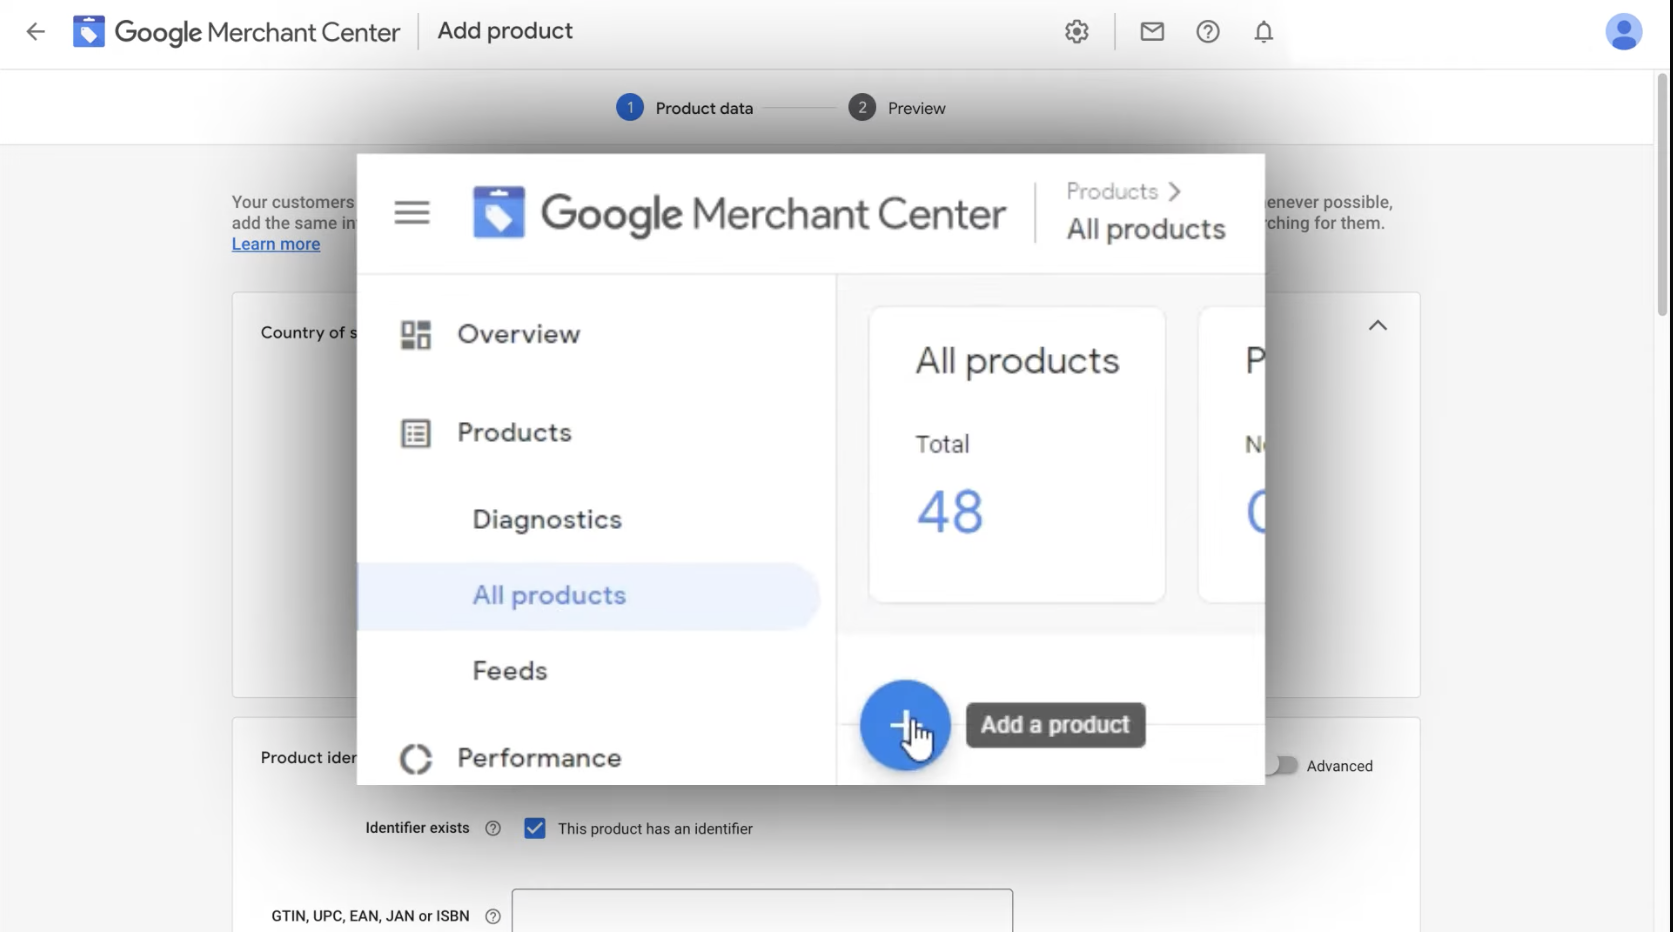Toggle the Advanced switch

pos(1281,765)
